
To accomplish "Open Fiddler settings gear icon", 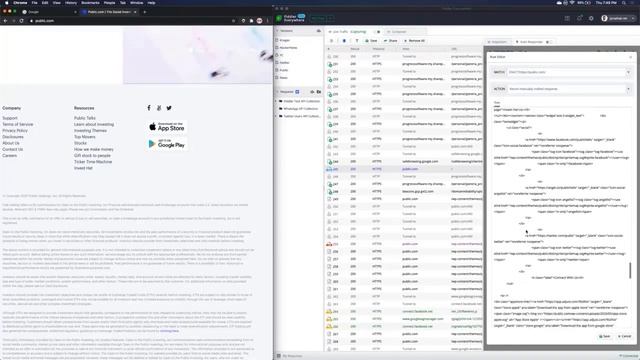I will [x=591, y=18].
